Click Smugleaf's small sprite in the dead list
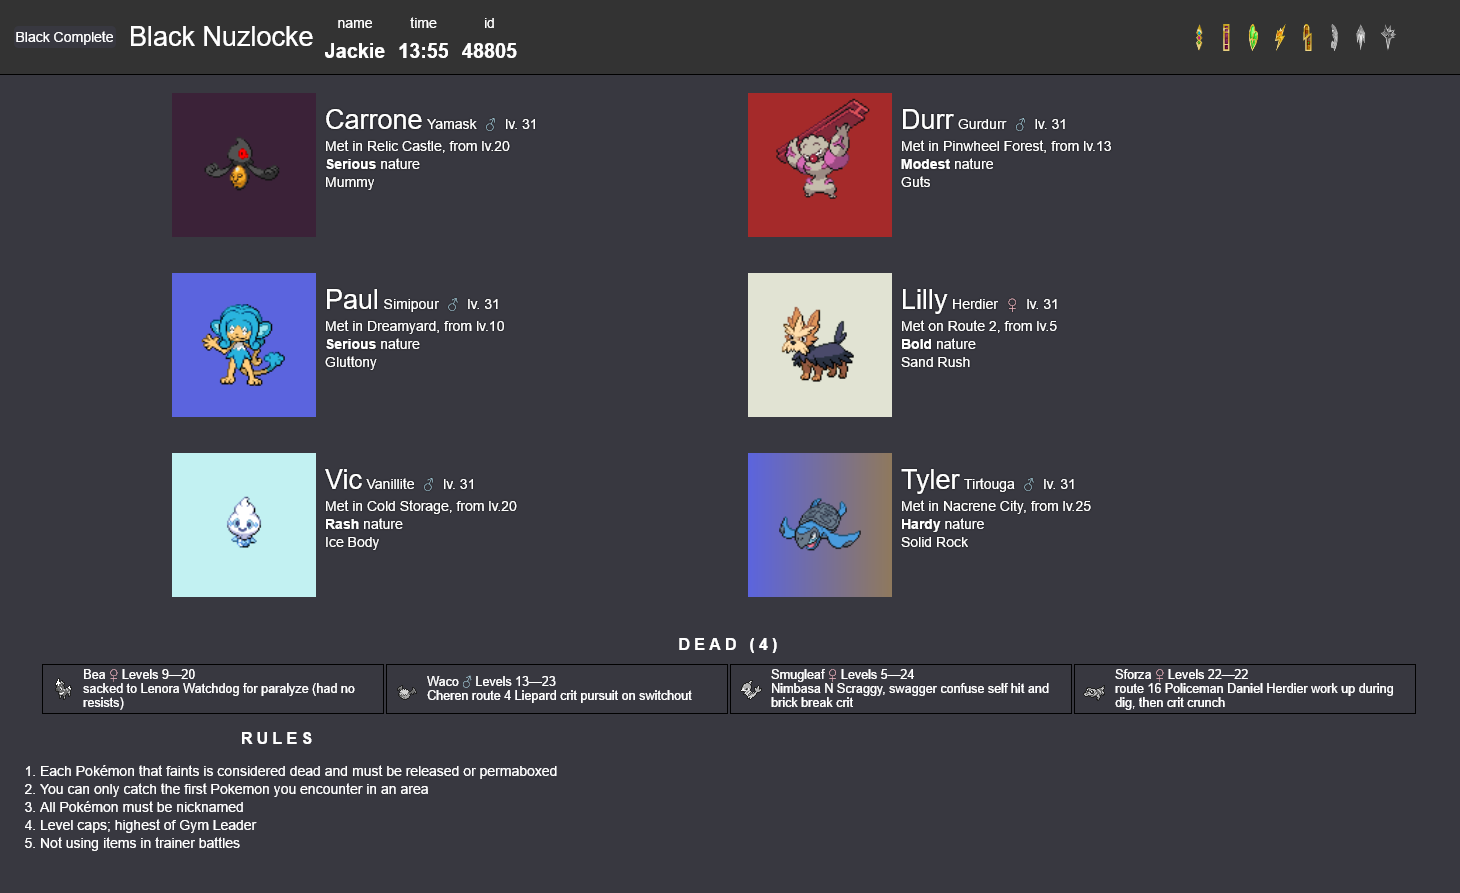 (751, 689)
